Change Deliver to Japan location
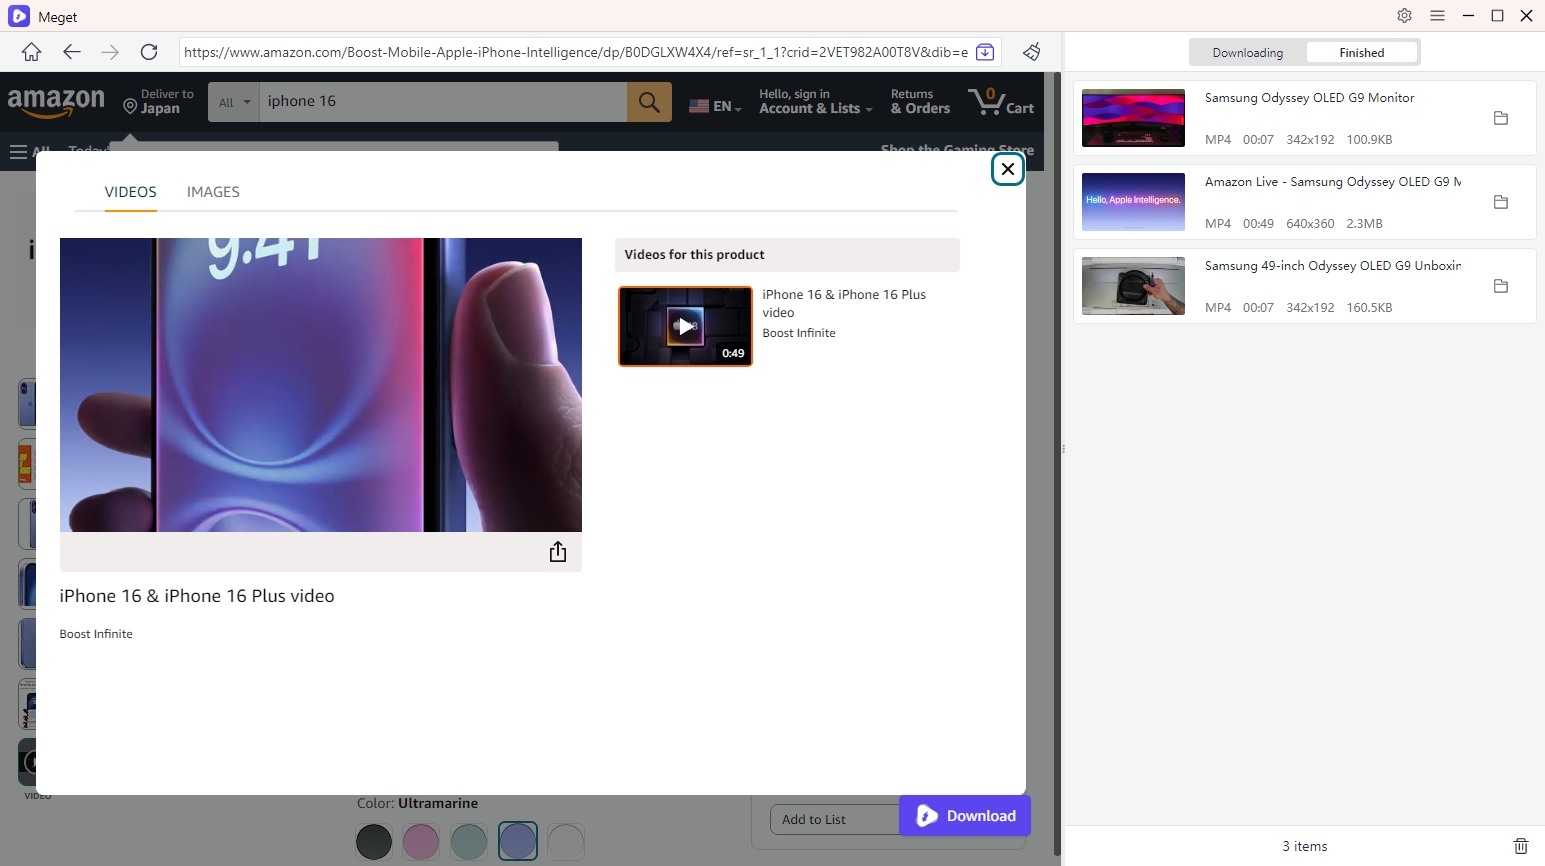This screenshot has width=1545, height=866. pyautogui.click(x=158, y=101)
